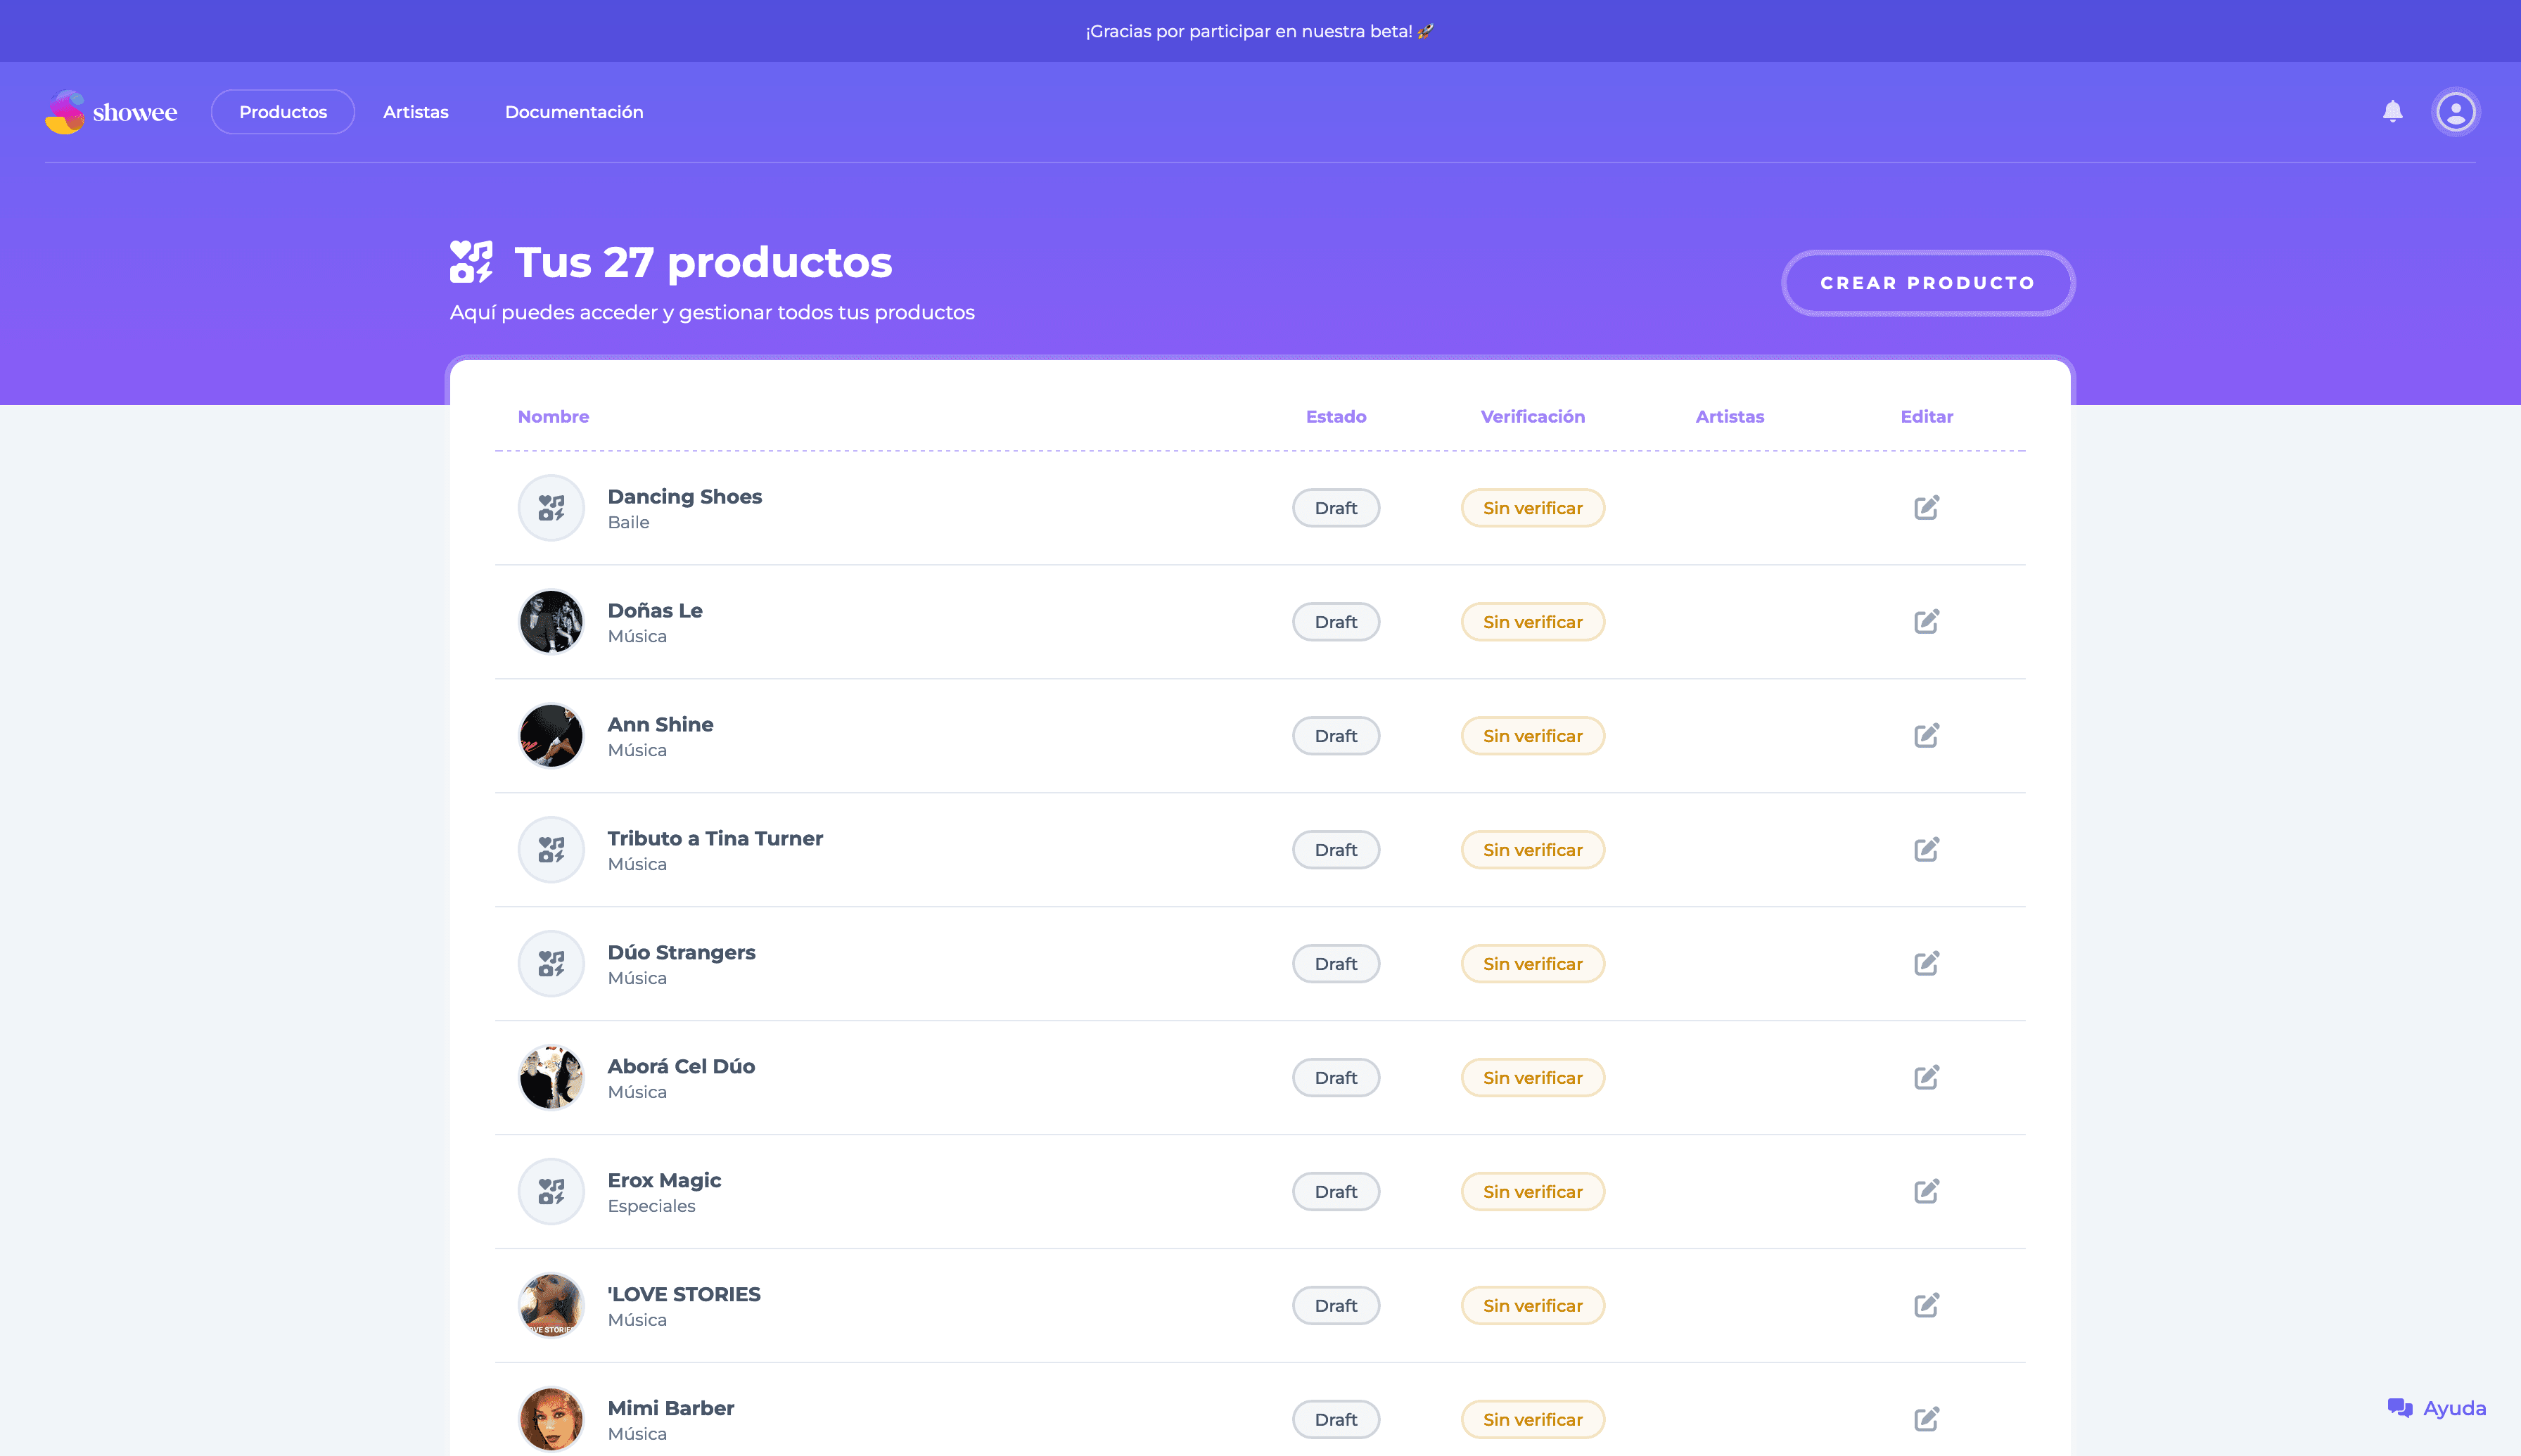Switch to the Artistas tab
The height and width of the screenshot is (1456, 2521).
tap(416, 111)
